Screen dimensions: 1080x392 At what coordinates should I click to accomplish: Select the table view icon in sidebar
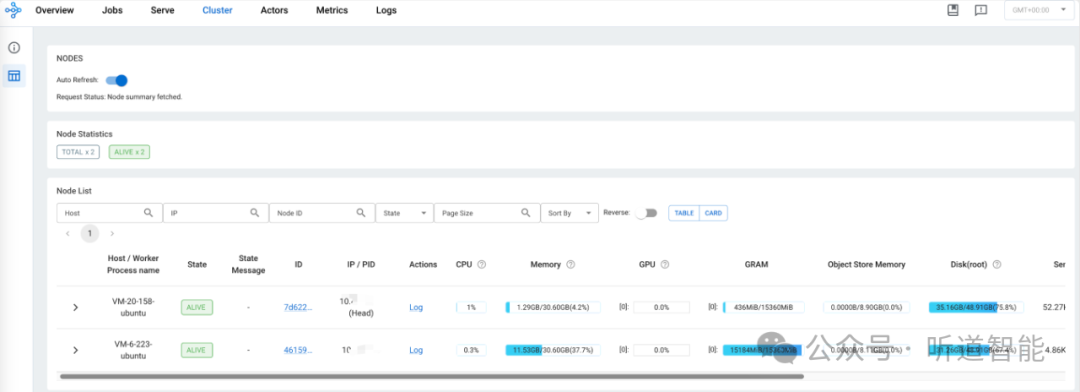click(x=14, y=76)
